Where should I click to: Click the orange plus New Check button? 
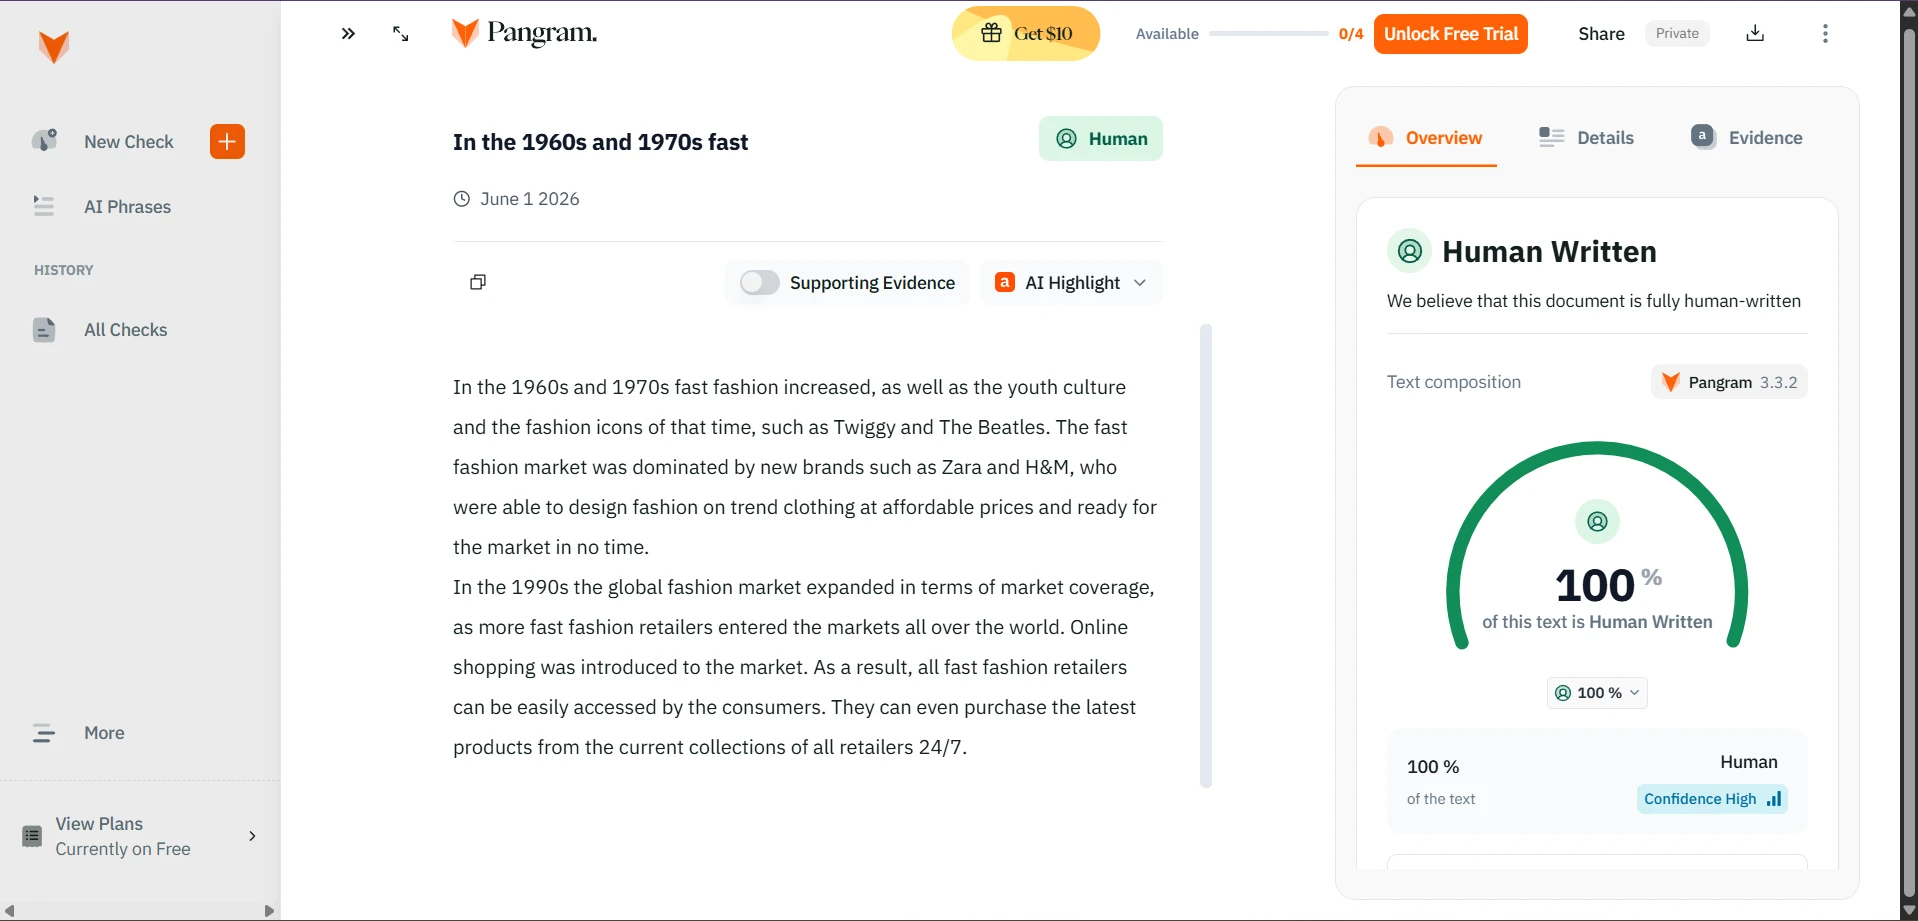(x=227, y=142)
